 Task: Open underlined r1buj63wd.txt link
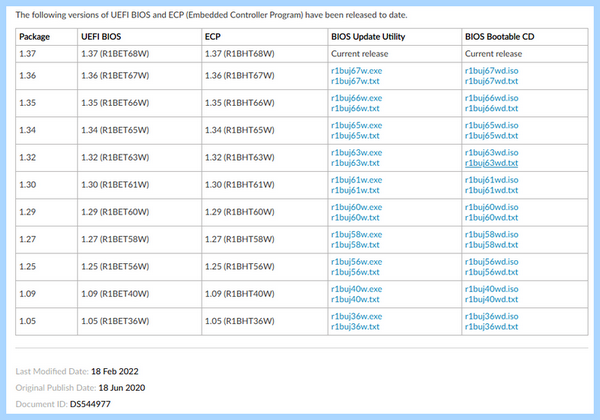(x=491, y=163)
